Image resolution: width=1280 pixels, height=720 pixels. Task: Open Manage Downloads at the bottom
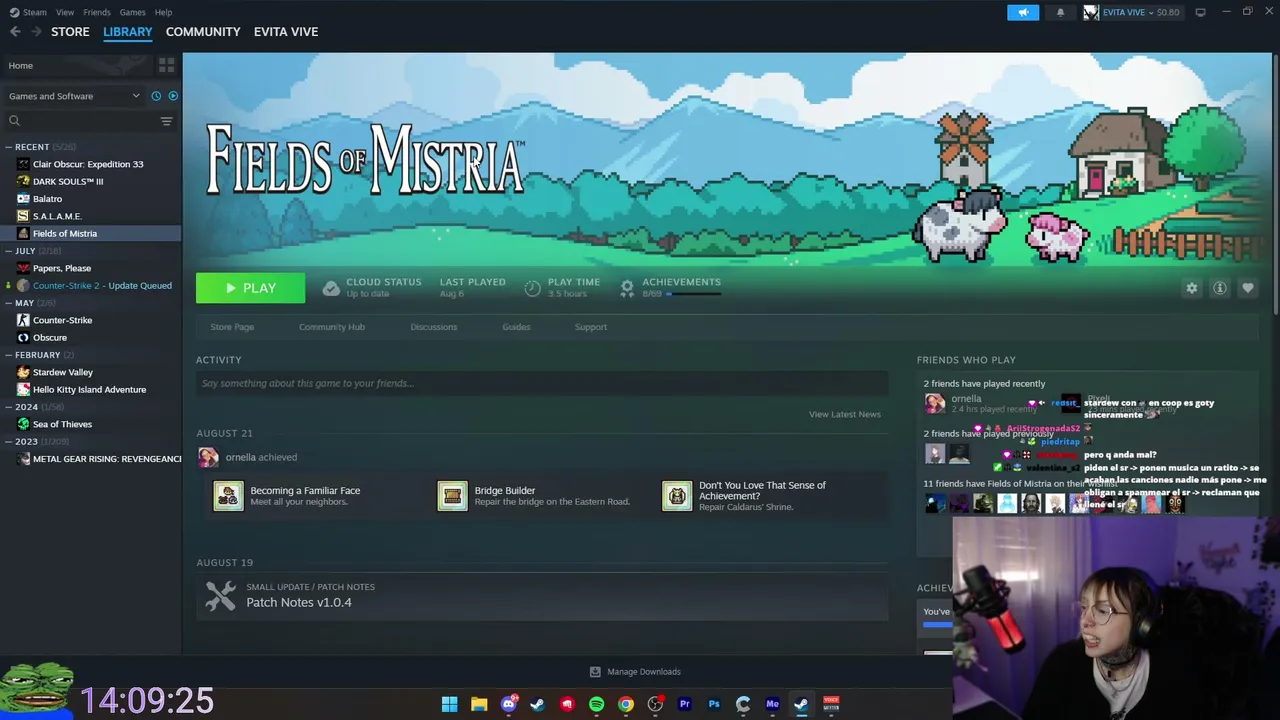click(635, 672)
